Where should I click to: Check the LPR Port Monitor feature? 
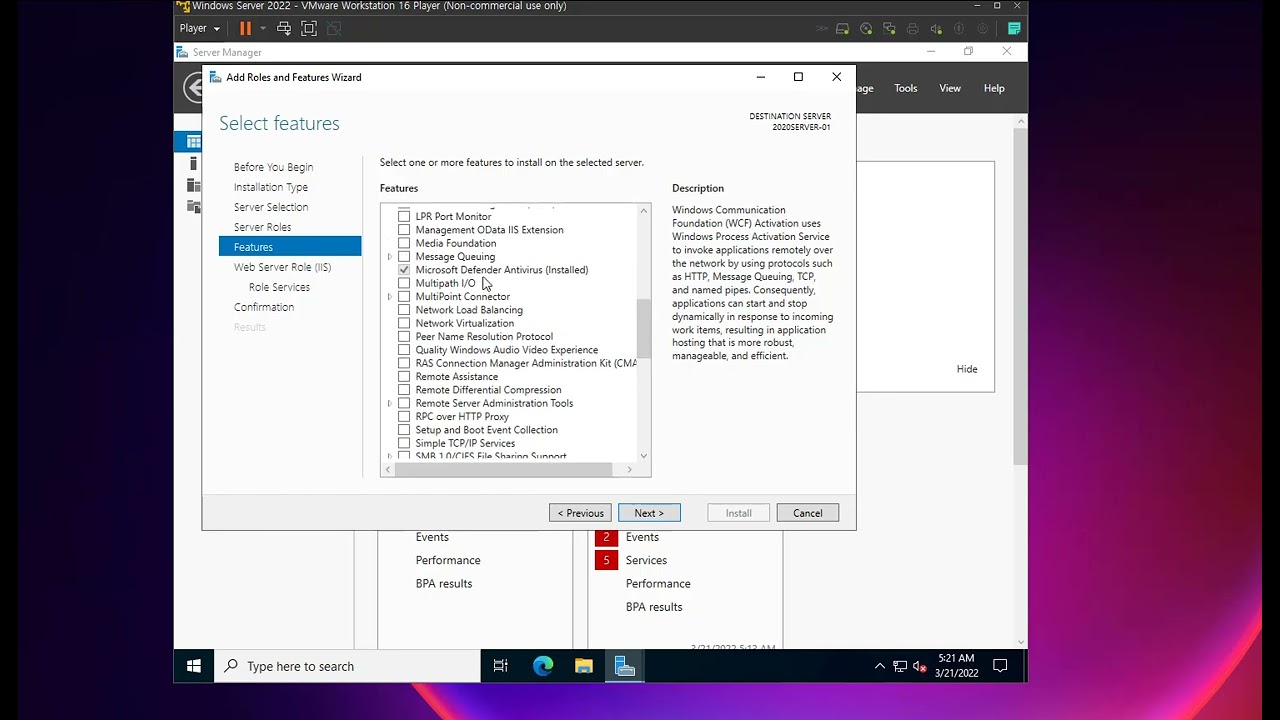(404, 216)
